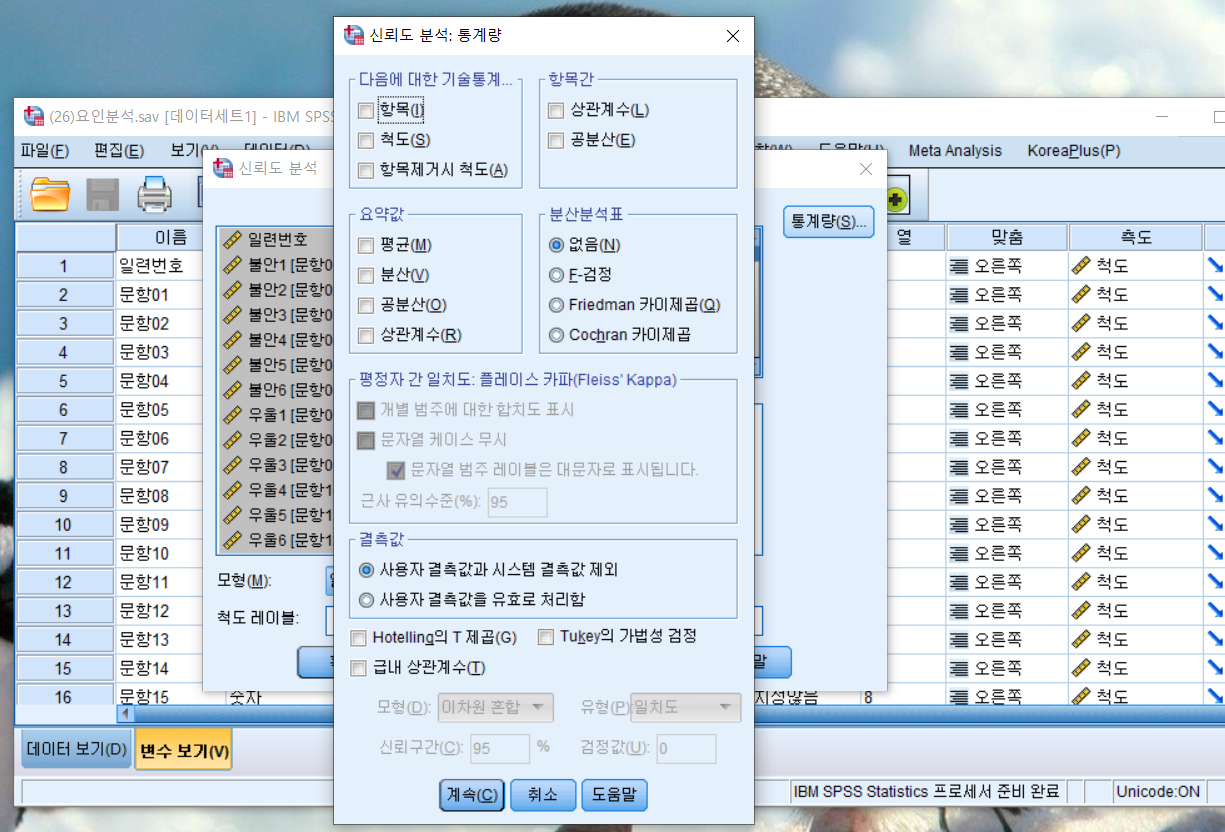Check inter-item 공분산(E) box
The image size is (1225, 832).
point(556,140)
